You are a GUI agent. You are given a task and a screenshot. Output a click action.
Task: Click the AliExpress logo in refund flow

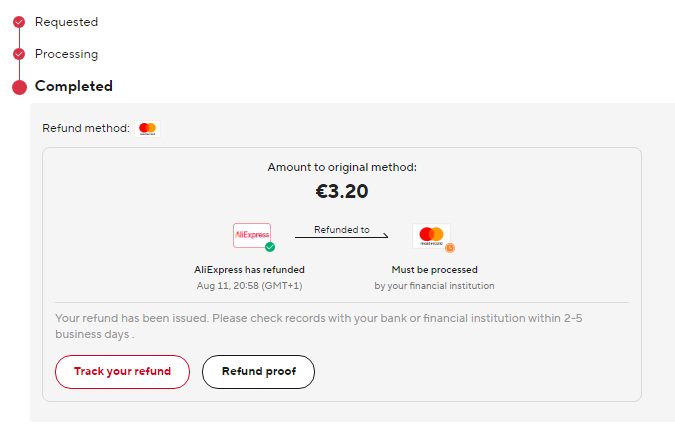(x=252, y=235)
